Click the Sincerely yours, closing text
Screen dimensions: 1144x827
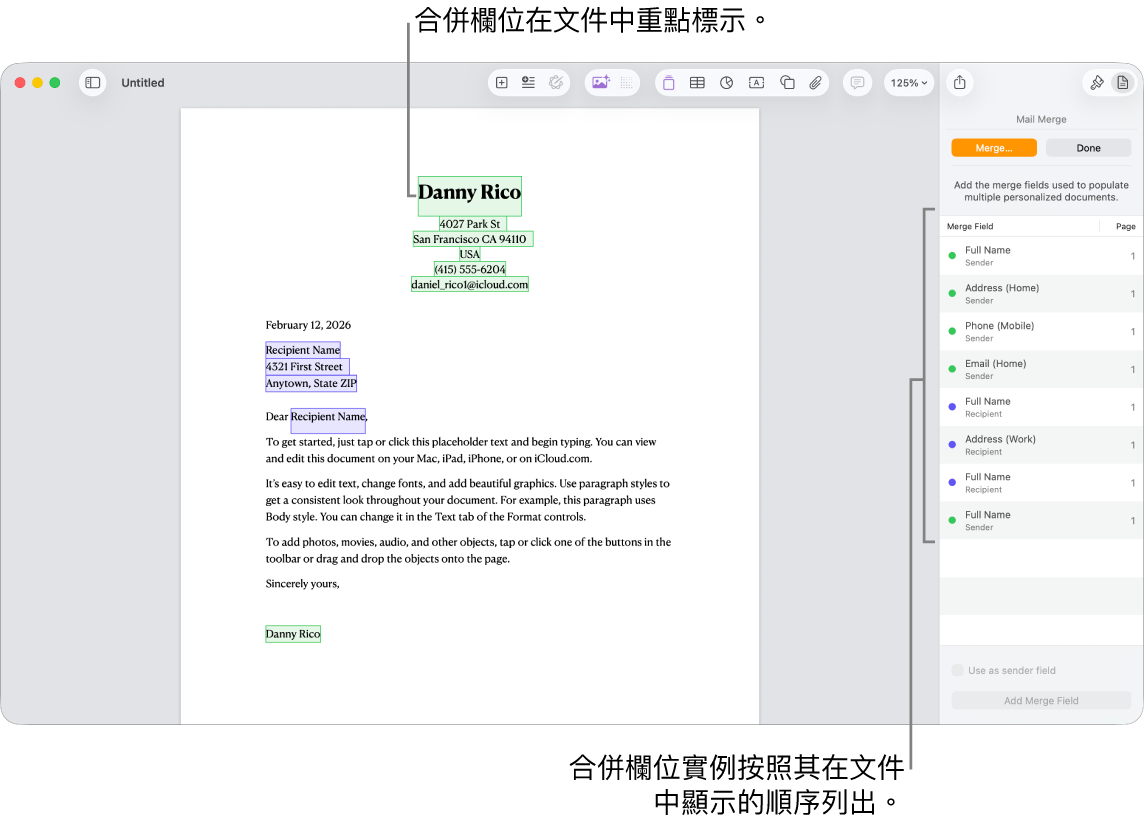click(x=302, y=584)
